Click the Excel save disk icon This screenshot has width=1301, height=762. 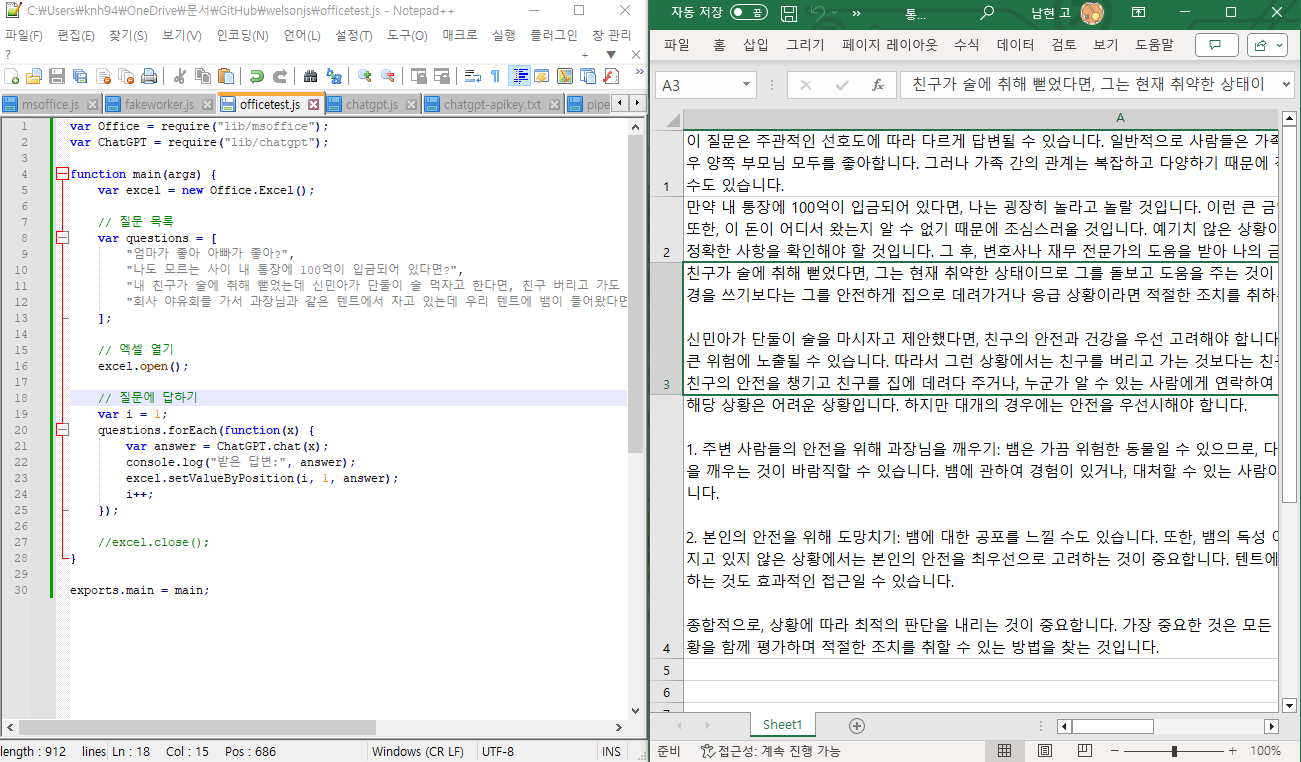(x=789, y=14)
